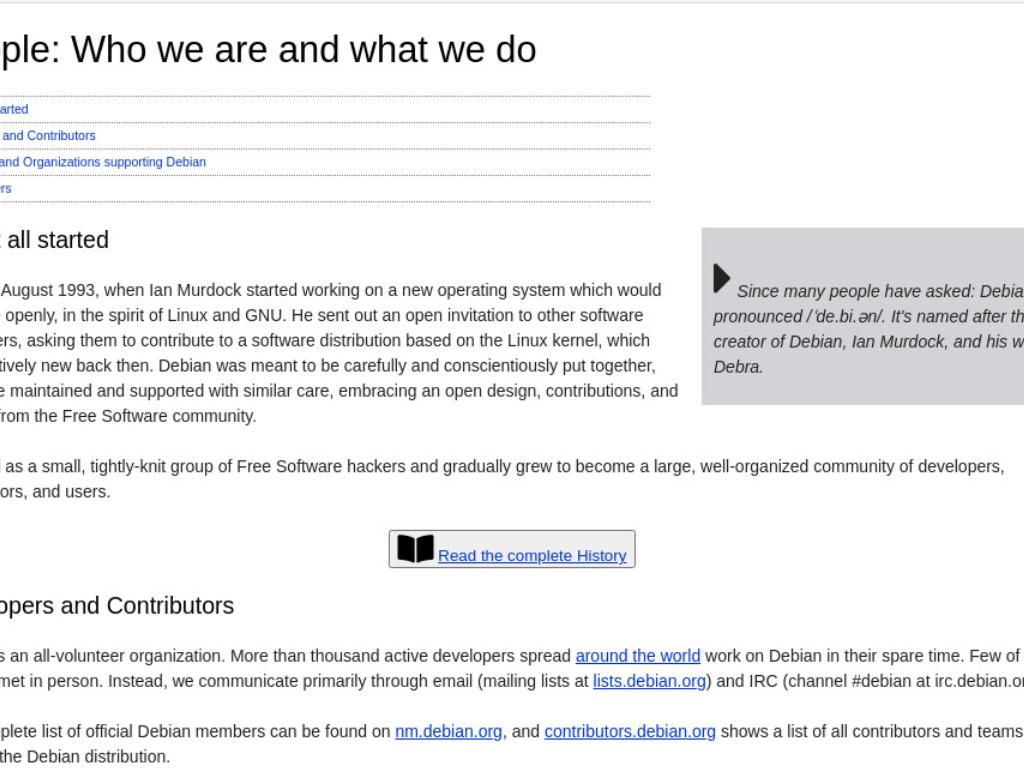The image size is (1024, 768).
Task: Click the open book icon
Action: [415, 549]
